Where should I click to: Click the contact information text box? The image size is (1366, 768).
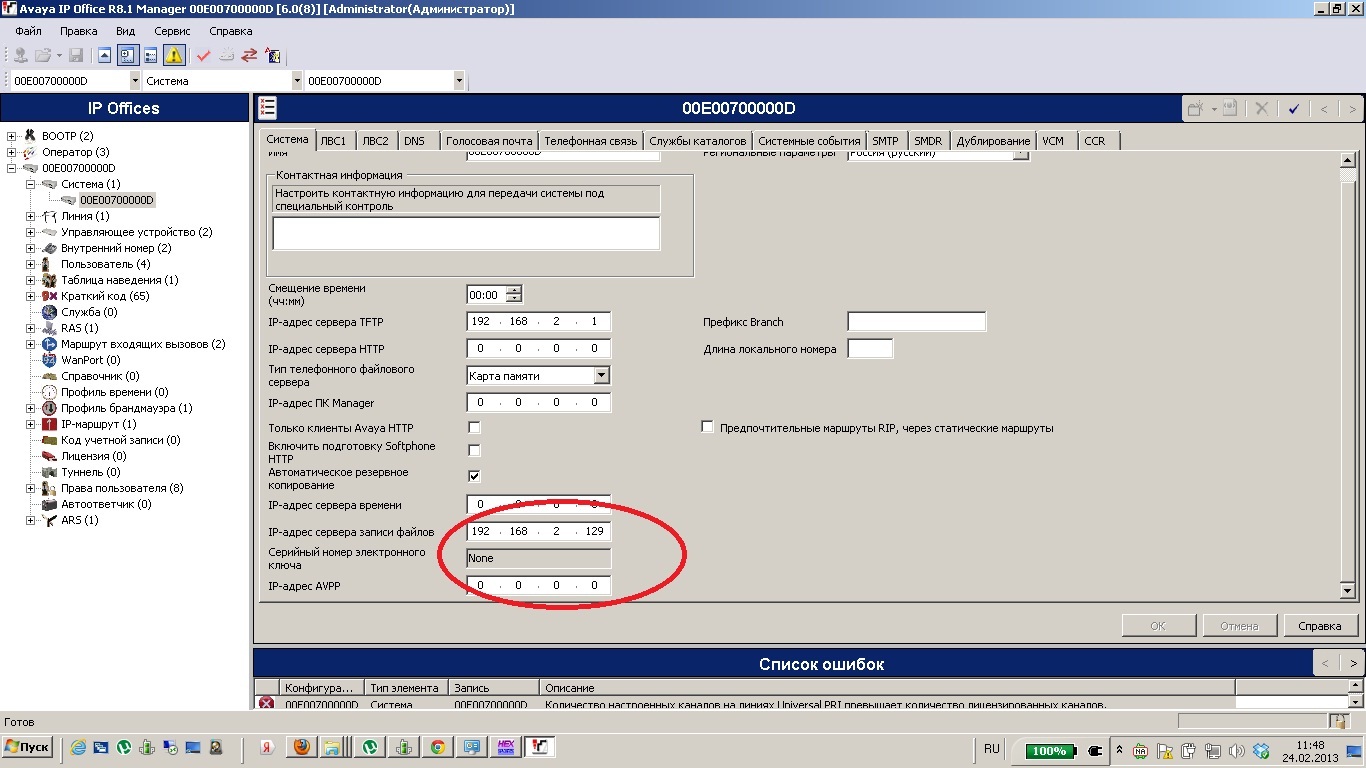pyautogui.click(x=466, y=233)
